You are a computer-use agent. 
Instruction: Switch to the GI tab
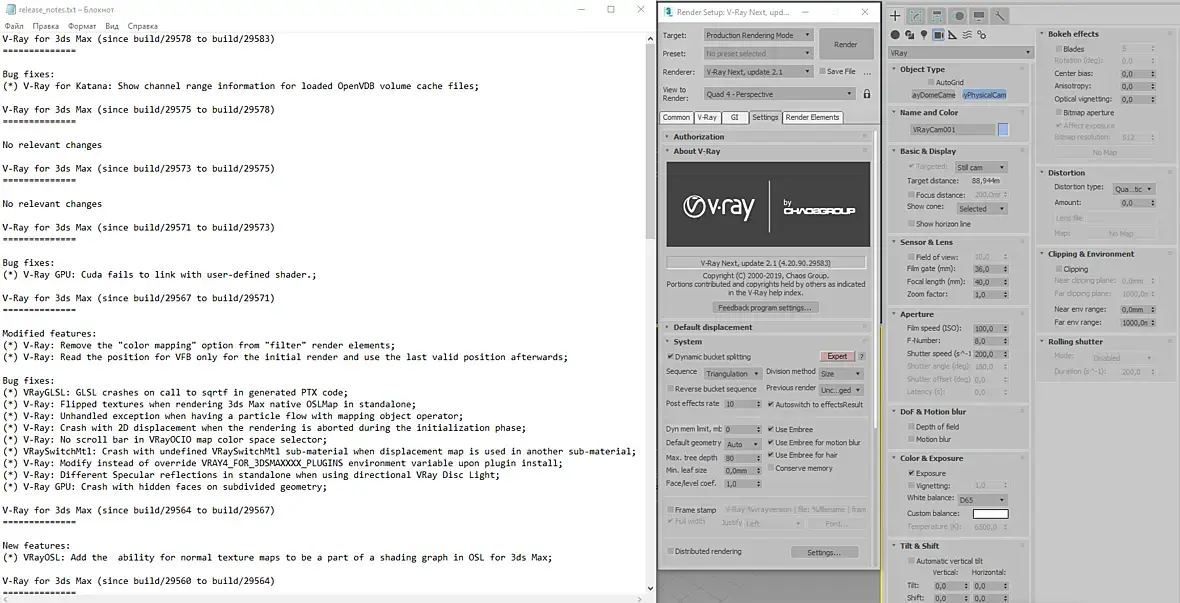[x=734, y=117]
